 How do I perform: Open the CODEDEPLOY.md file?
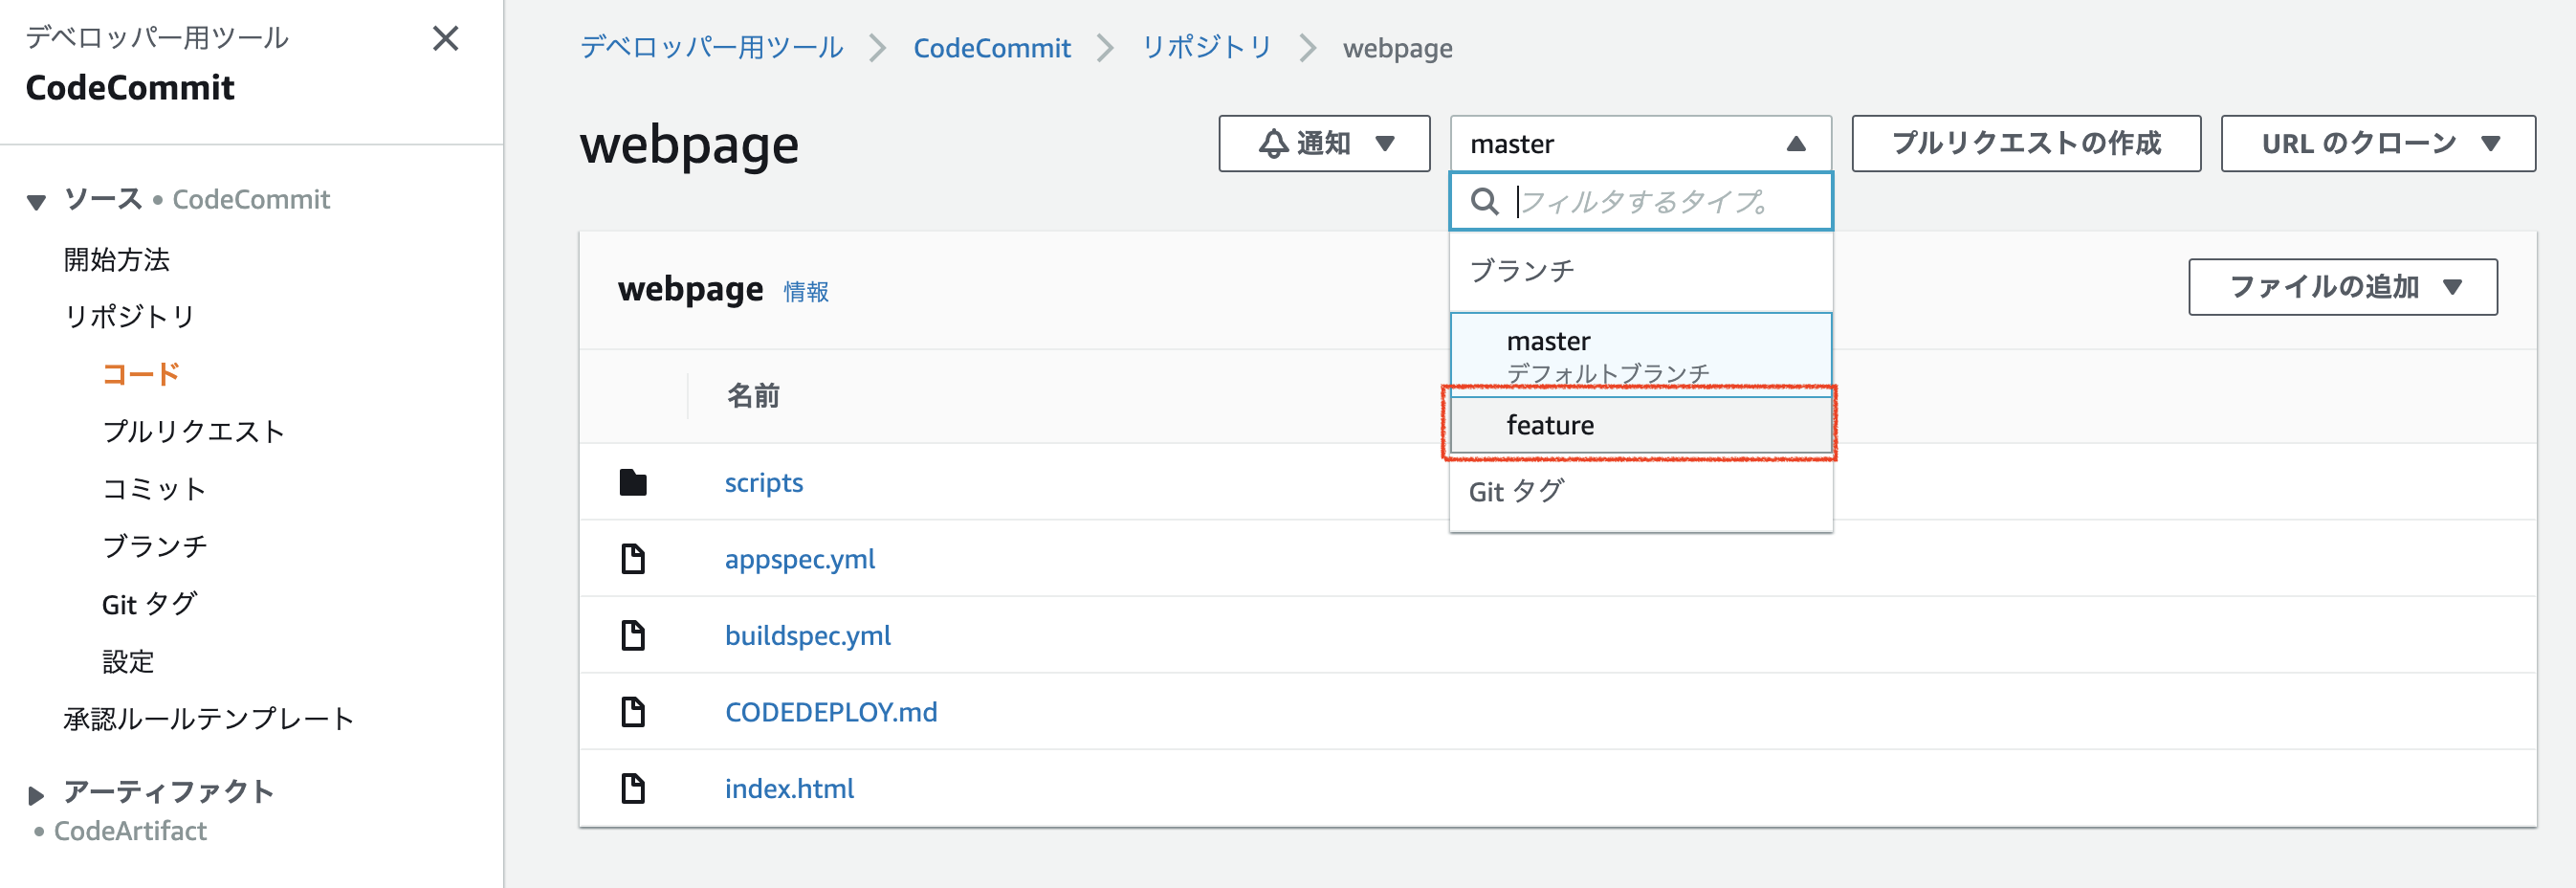pos(831,711)
